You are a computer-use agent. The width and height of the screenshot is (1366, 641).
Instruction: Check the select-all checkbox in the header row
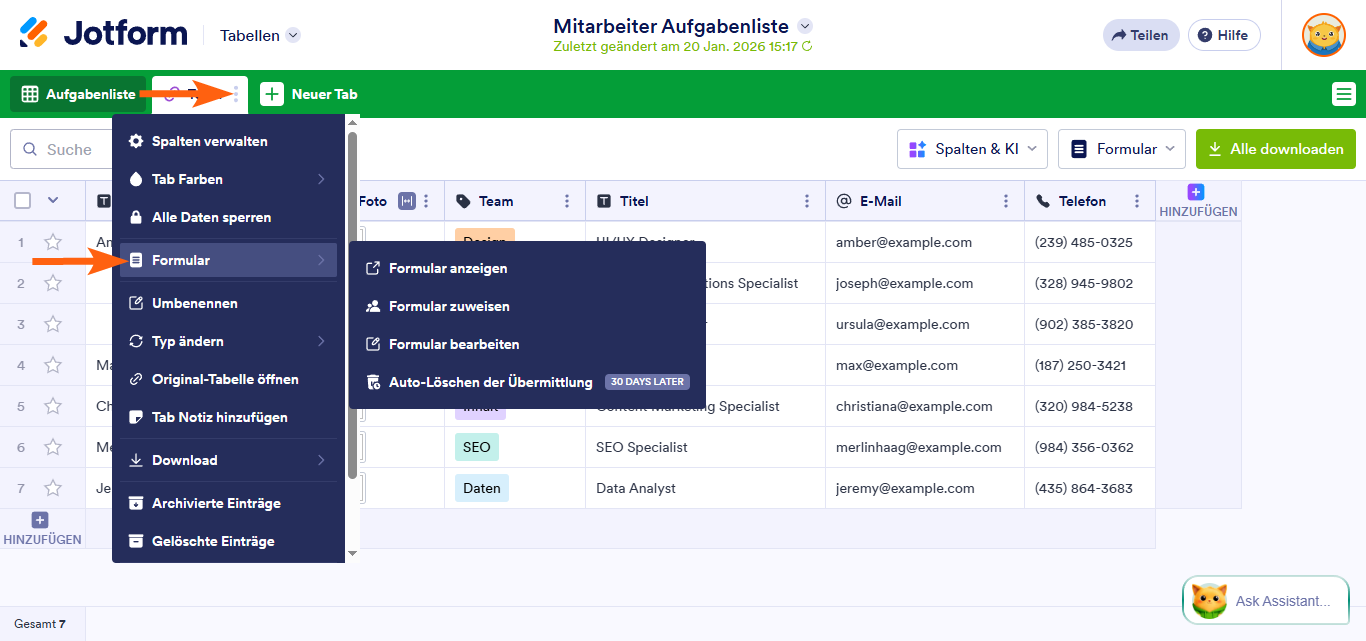coord(21,200)
